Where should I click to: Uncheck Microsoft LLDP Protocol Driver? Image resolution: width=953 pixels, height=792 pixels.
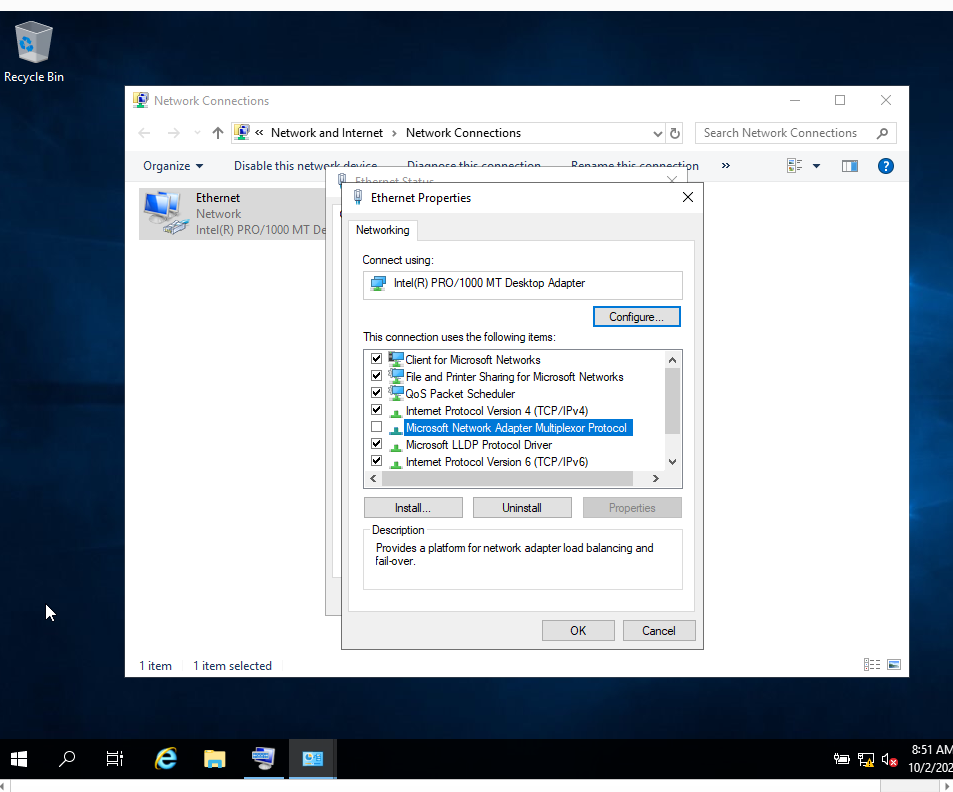(377, 444)
